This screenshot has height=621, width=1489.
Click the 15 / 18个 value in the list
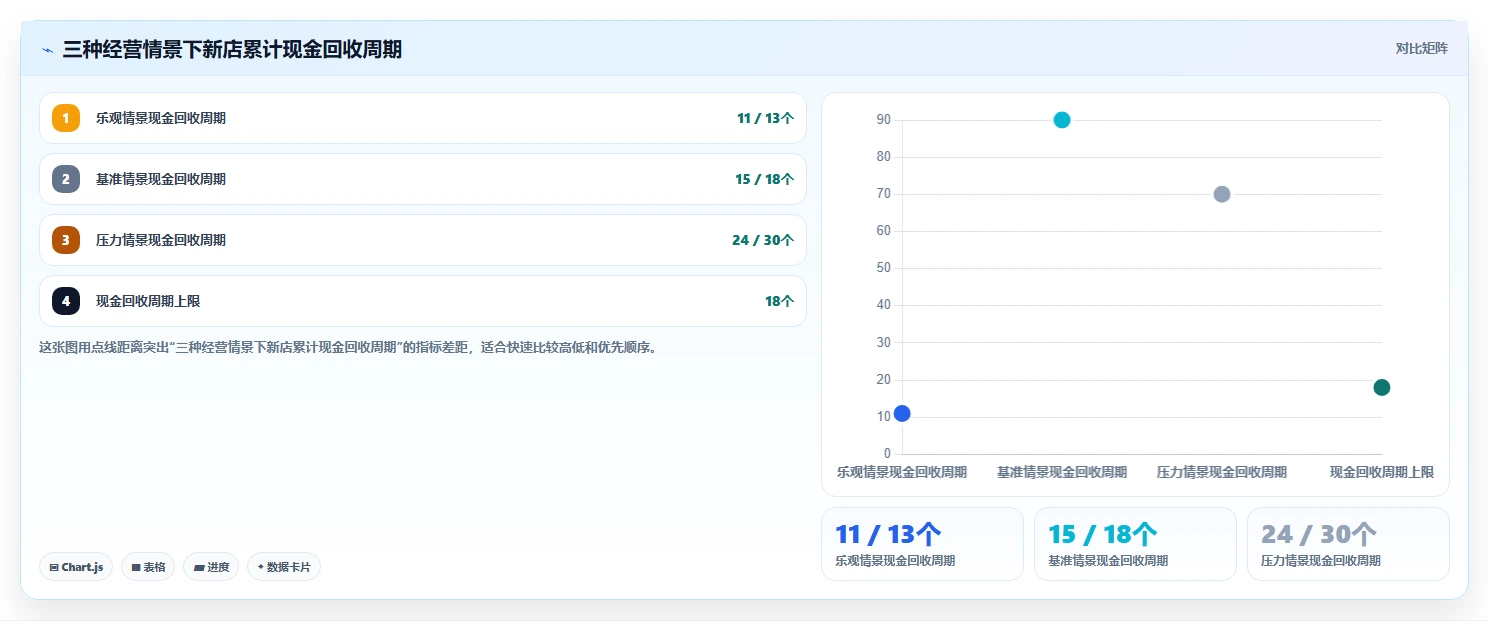click(x=764, y=179)
